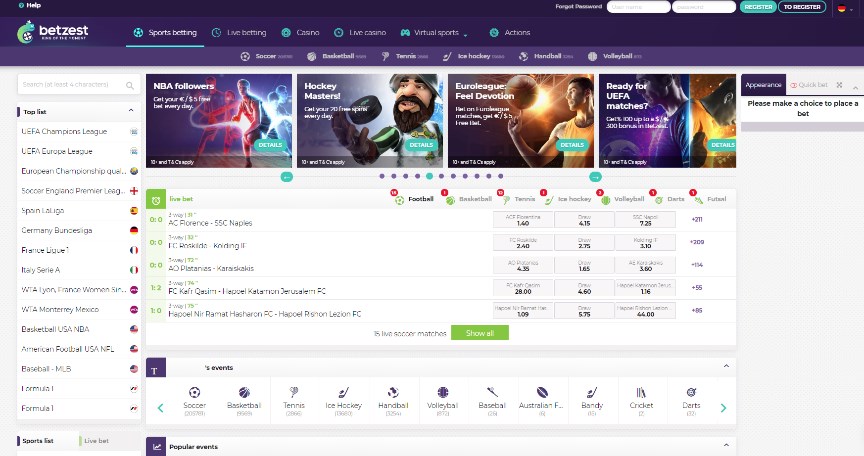Filter live bets by Basketball

click(469, 199)
